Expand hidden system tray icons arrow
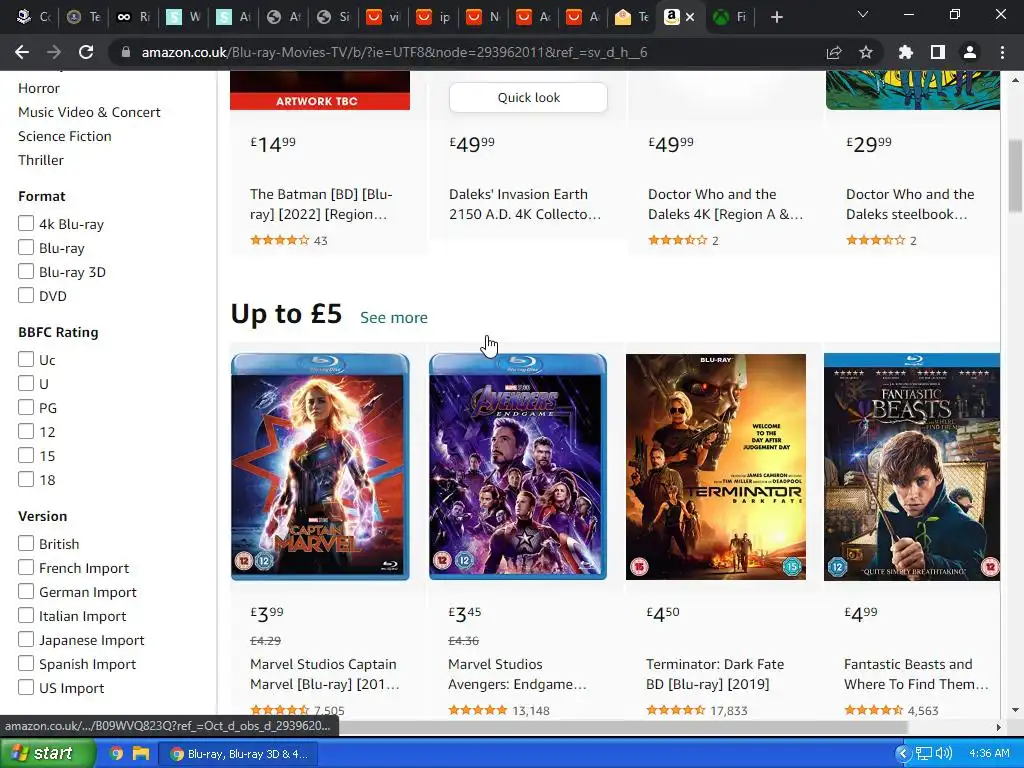1024x768 pixels. coord(903,753)
